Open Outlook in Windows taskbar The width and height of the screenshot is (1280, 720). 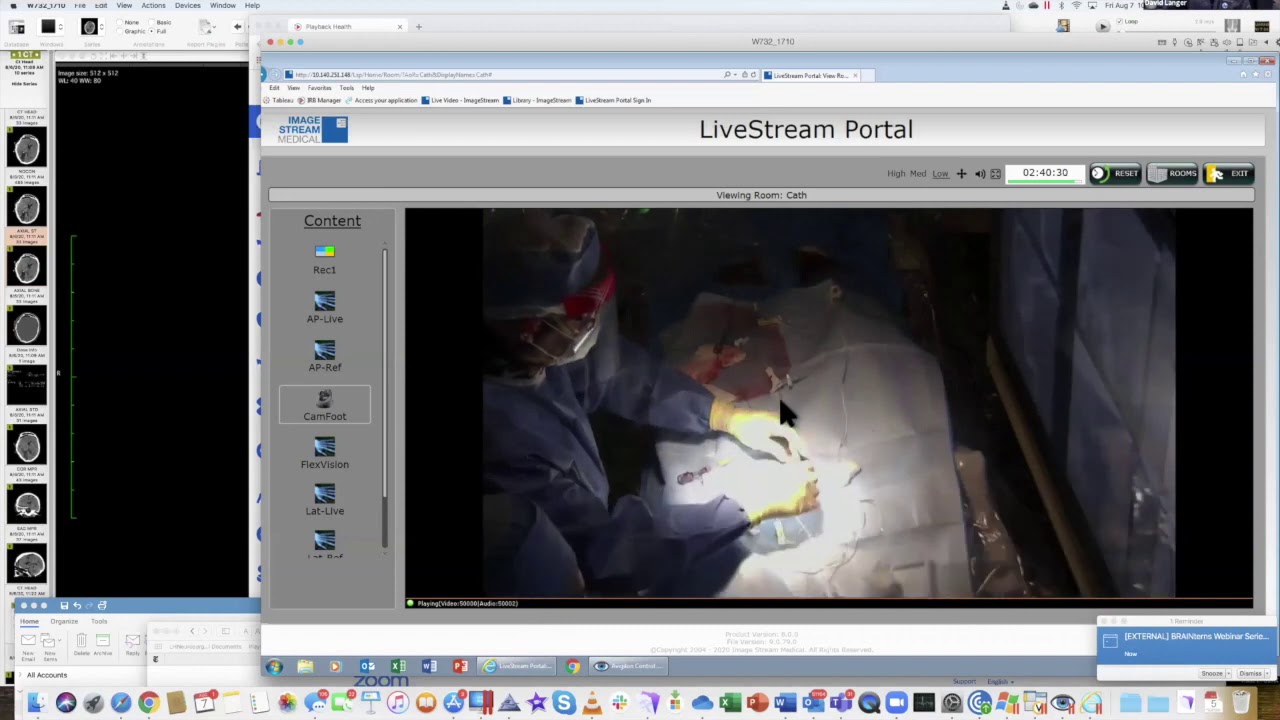coord(367,666)
